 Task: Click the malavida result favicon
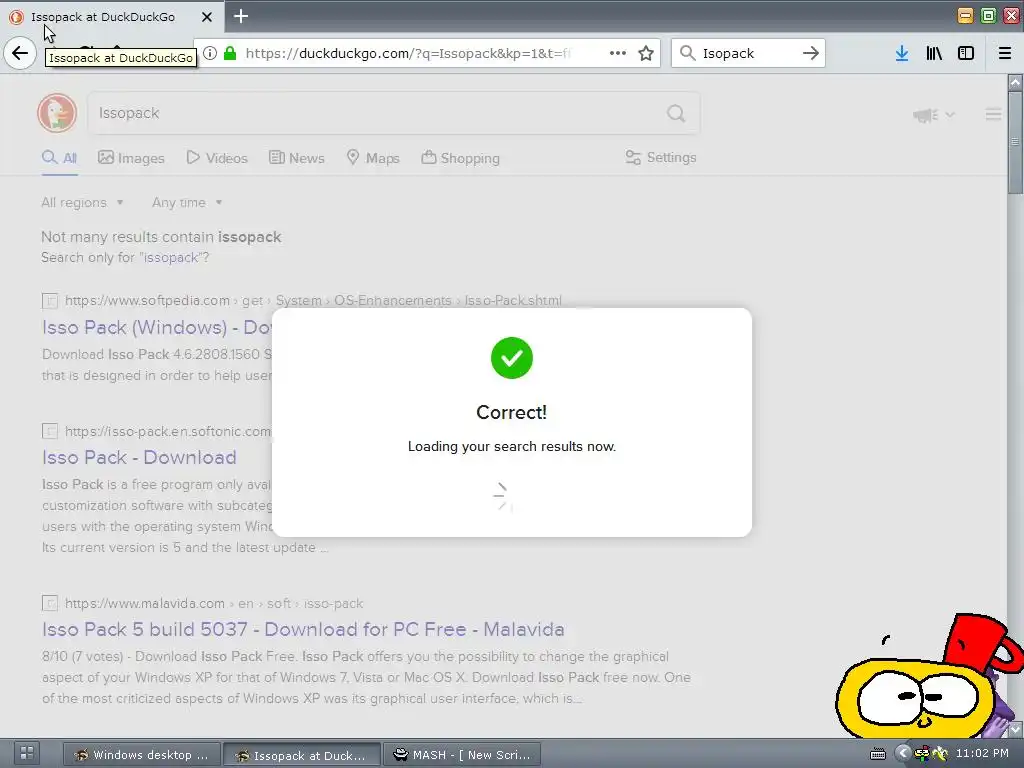click(50, 603)
